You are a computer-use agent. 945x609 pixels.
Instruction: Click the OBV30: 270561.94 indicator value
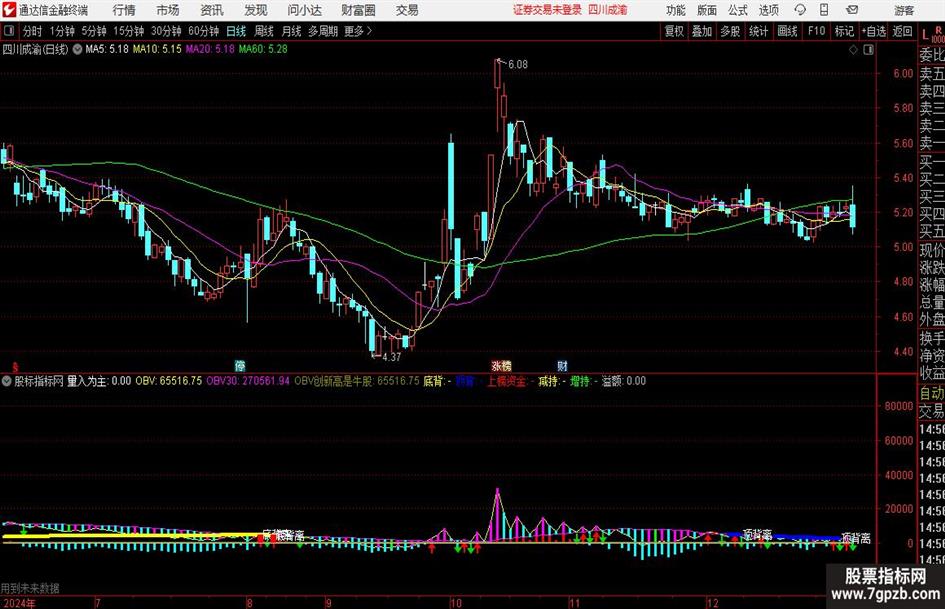pos(248,381)
